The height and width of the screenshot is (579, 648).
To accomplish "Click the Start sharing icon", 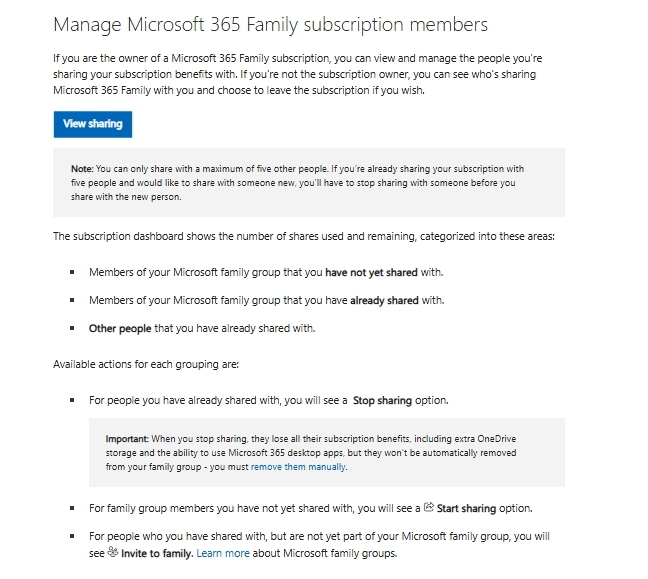I will [x=429, y=507].
